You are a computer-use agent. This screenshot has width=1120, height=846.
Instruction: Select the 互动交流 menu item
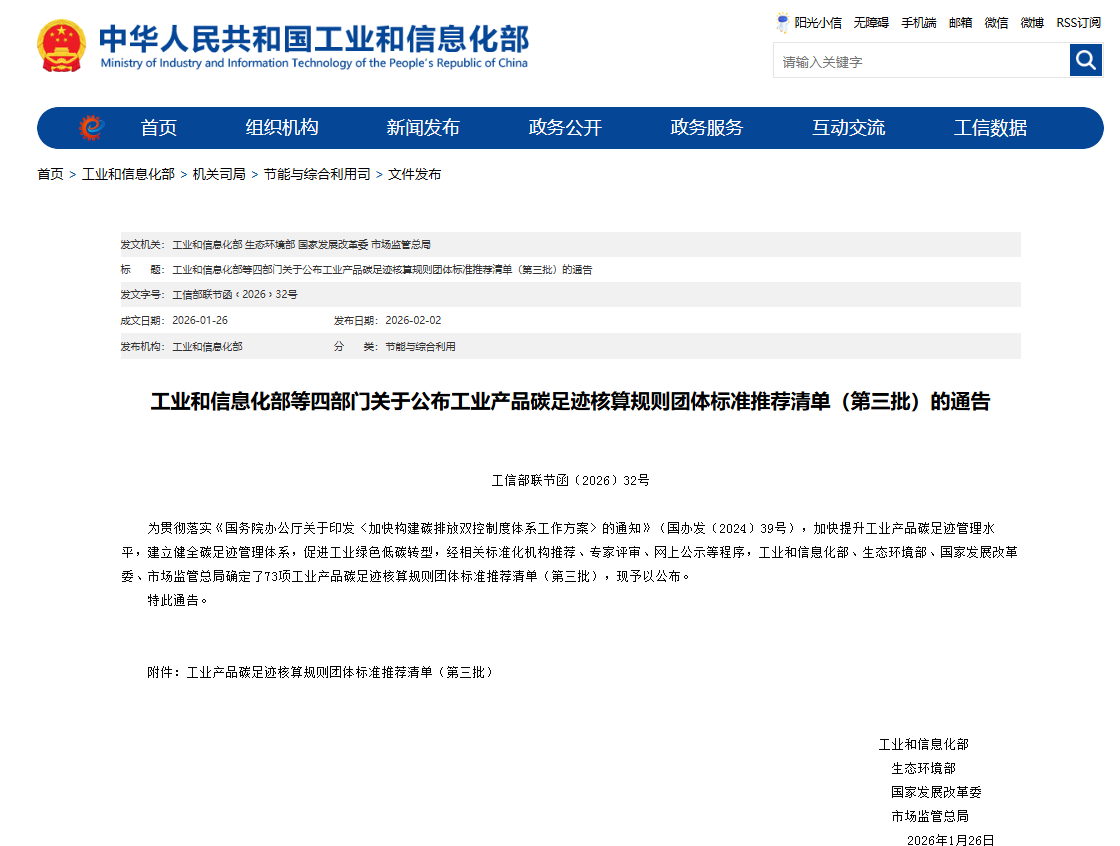(848, 128)
